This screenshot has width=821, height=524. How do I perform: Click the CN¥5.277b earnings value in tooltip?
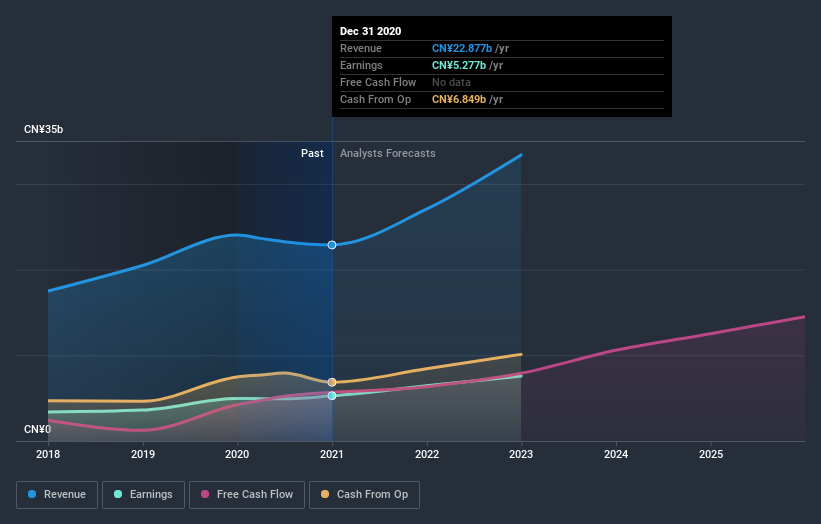pos(459,65)
